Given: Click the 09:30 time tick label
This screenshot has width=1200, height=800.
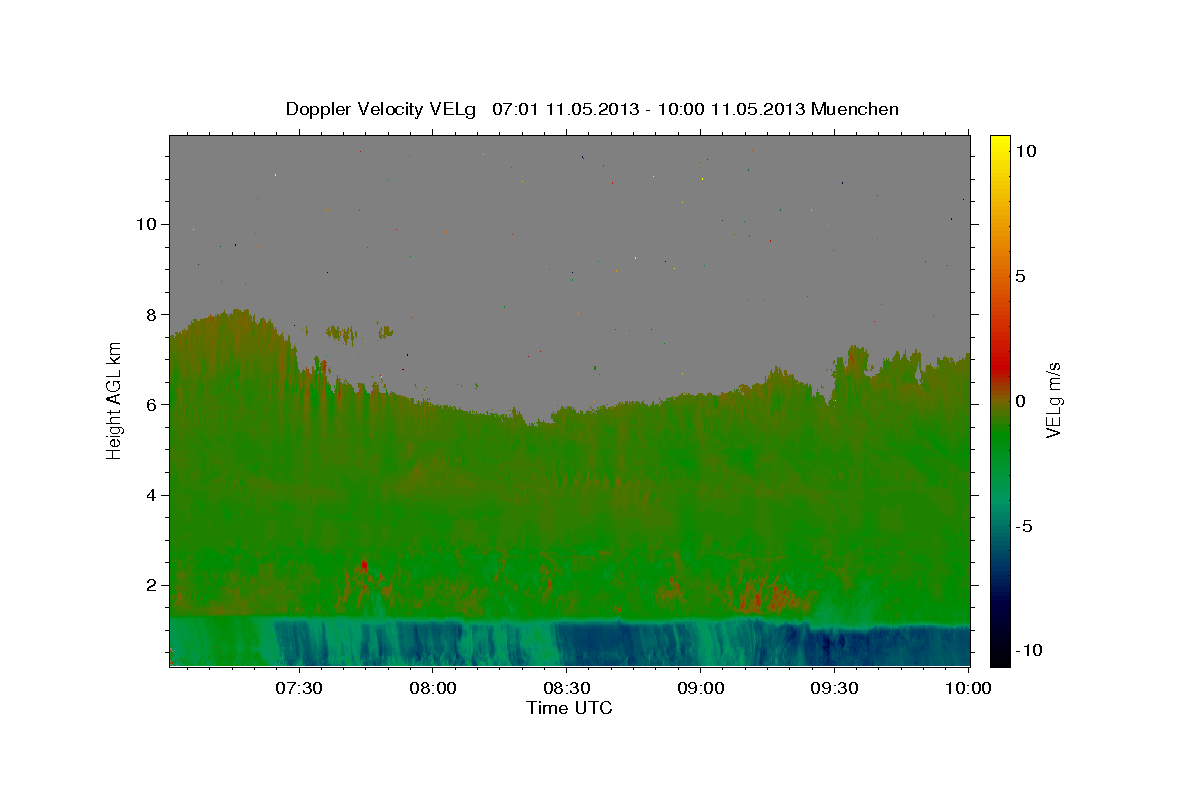Looking at the screenshot, I should tap(835, 688).
